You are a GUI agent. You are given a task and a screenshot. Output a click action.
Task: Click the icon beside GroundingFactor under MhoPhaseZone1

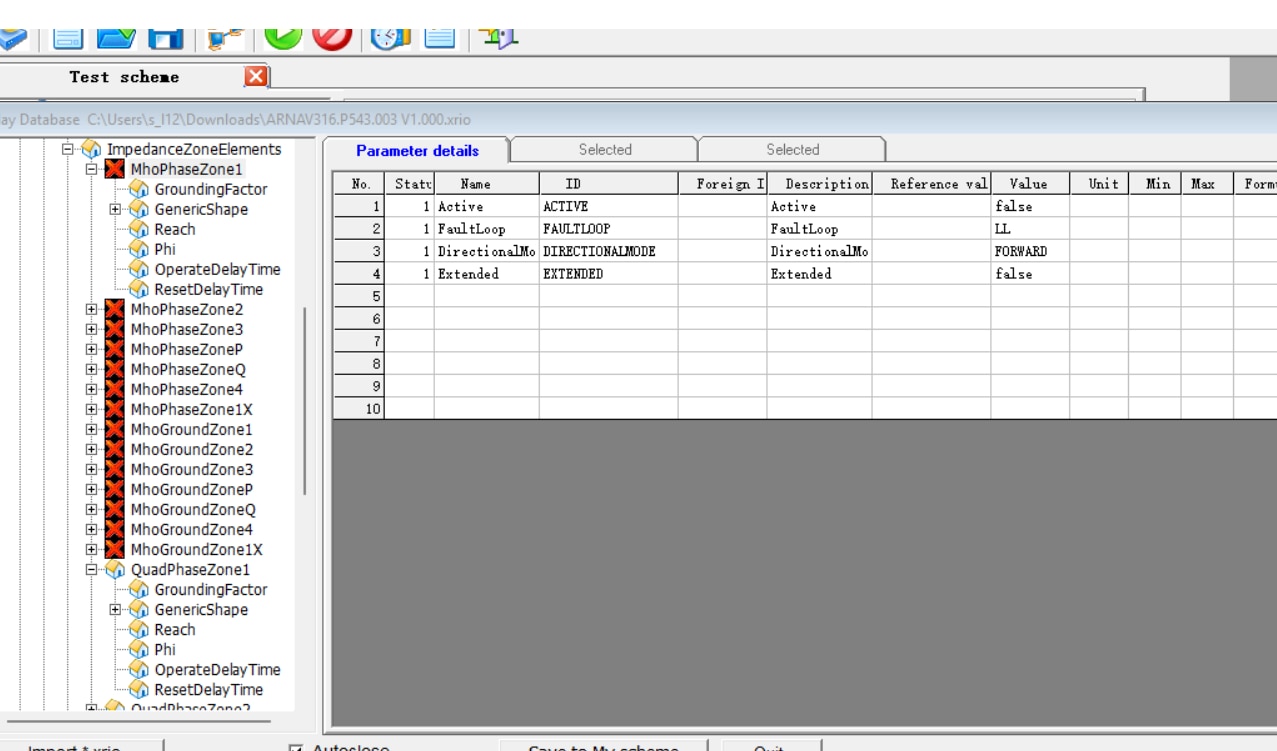[x=139, y=189]
